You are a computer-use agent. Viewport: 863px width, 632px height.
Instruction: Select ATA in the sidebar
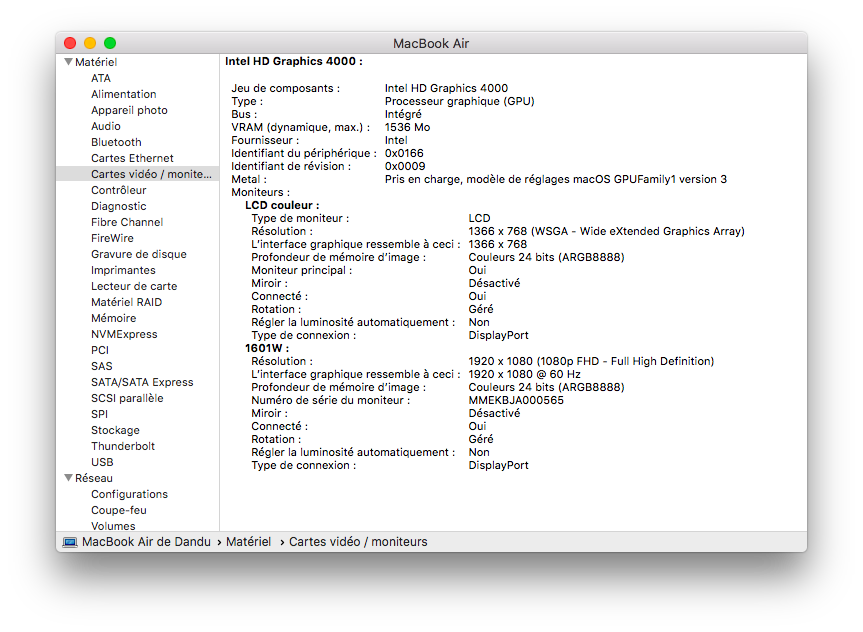coord(101,78)
